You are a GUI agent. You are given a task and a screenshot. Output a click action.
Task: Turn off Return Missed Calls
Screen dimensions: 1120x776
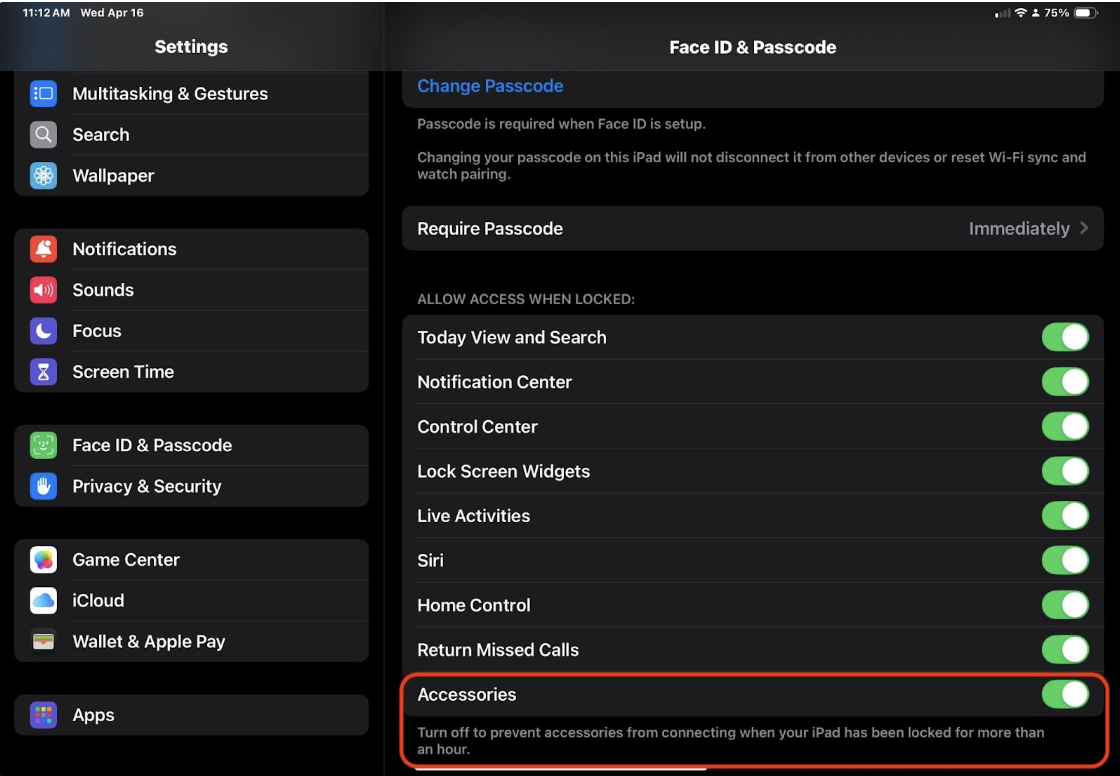1065,650
